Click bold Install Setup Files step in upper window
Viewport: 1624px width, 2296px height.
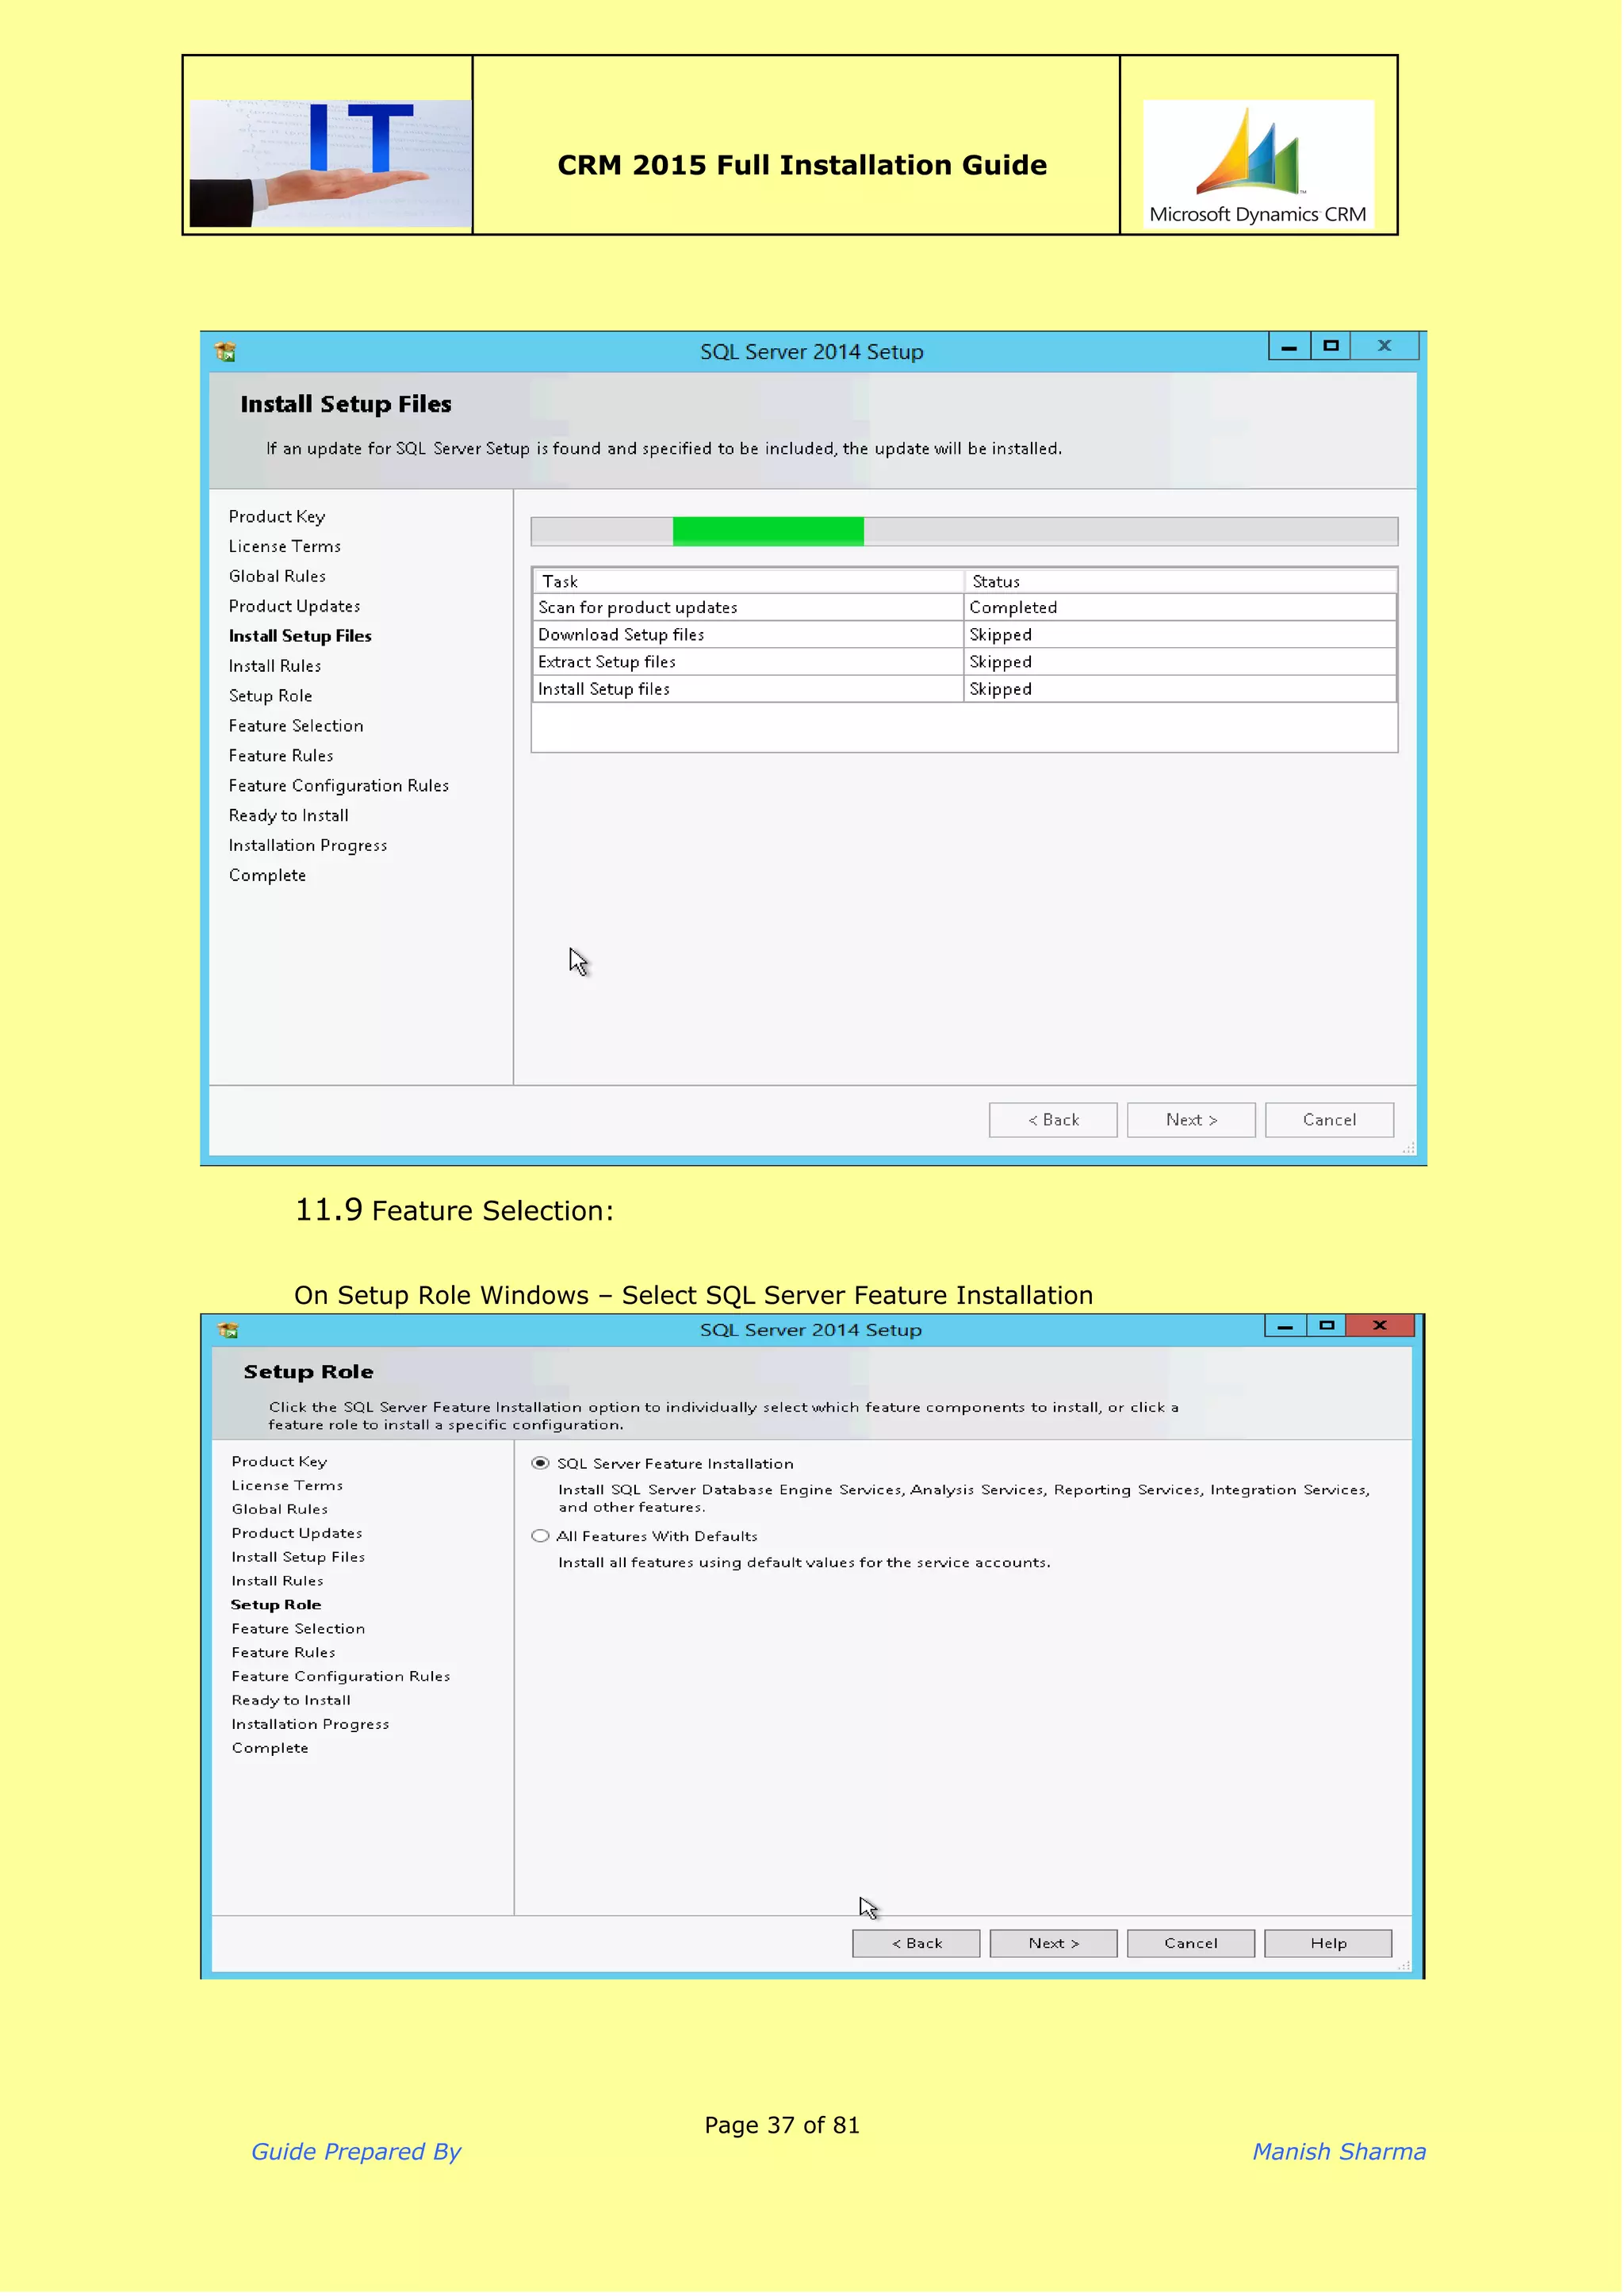[x=300, y=637]
